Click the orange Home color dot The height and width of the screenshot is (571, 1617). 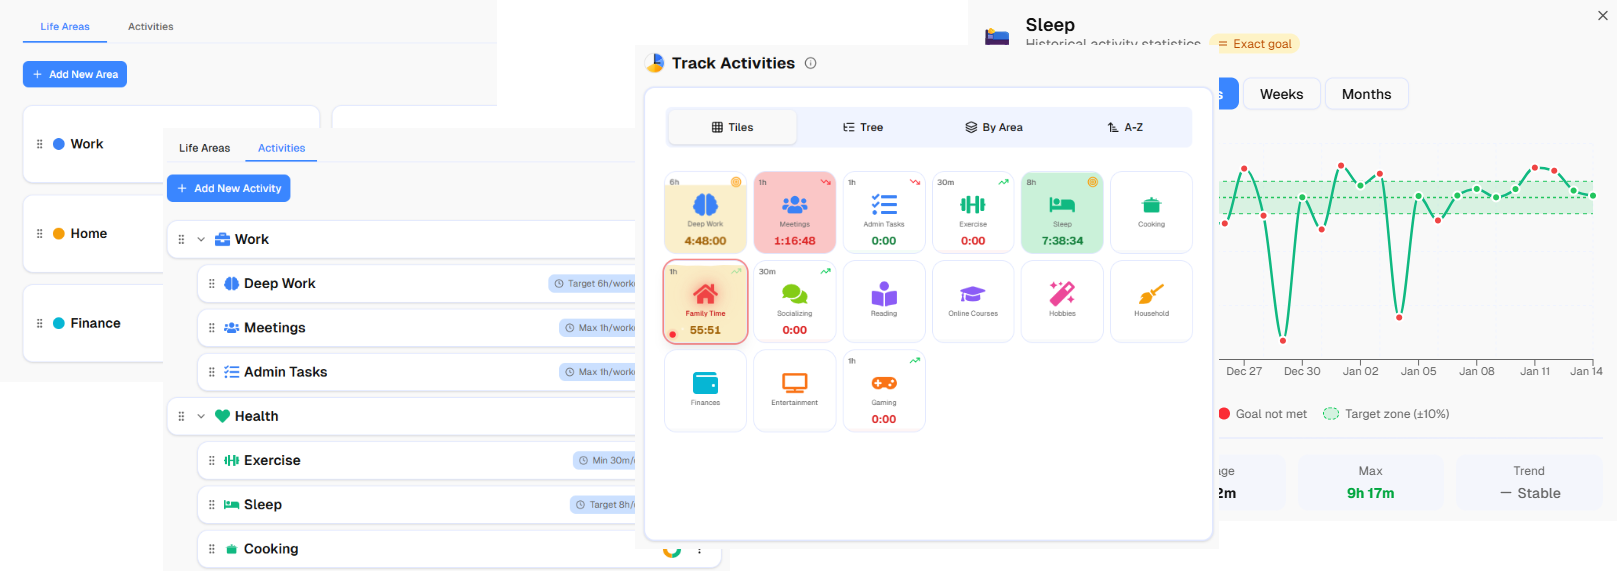[59, 234]
